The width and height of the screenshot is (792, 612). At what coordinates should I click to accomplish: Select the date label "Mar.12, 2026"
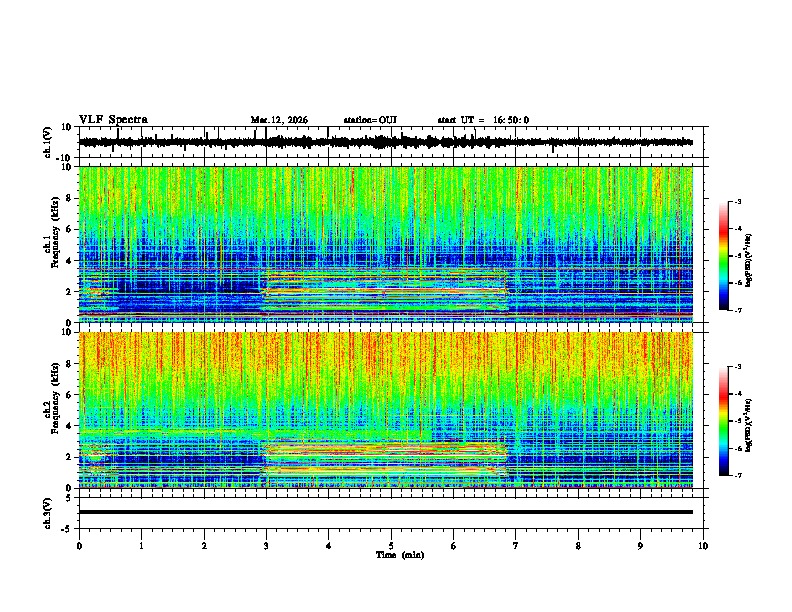[x=279, y=120]
